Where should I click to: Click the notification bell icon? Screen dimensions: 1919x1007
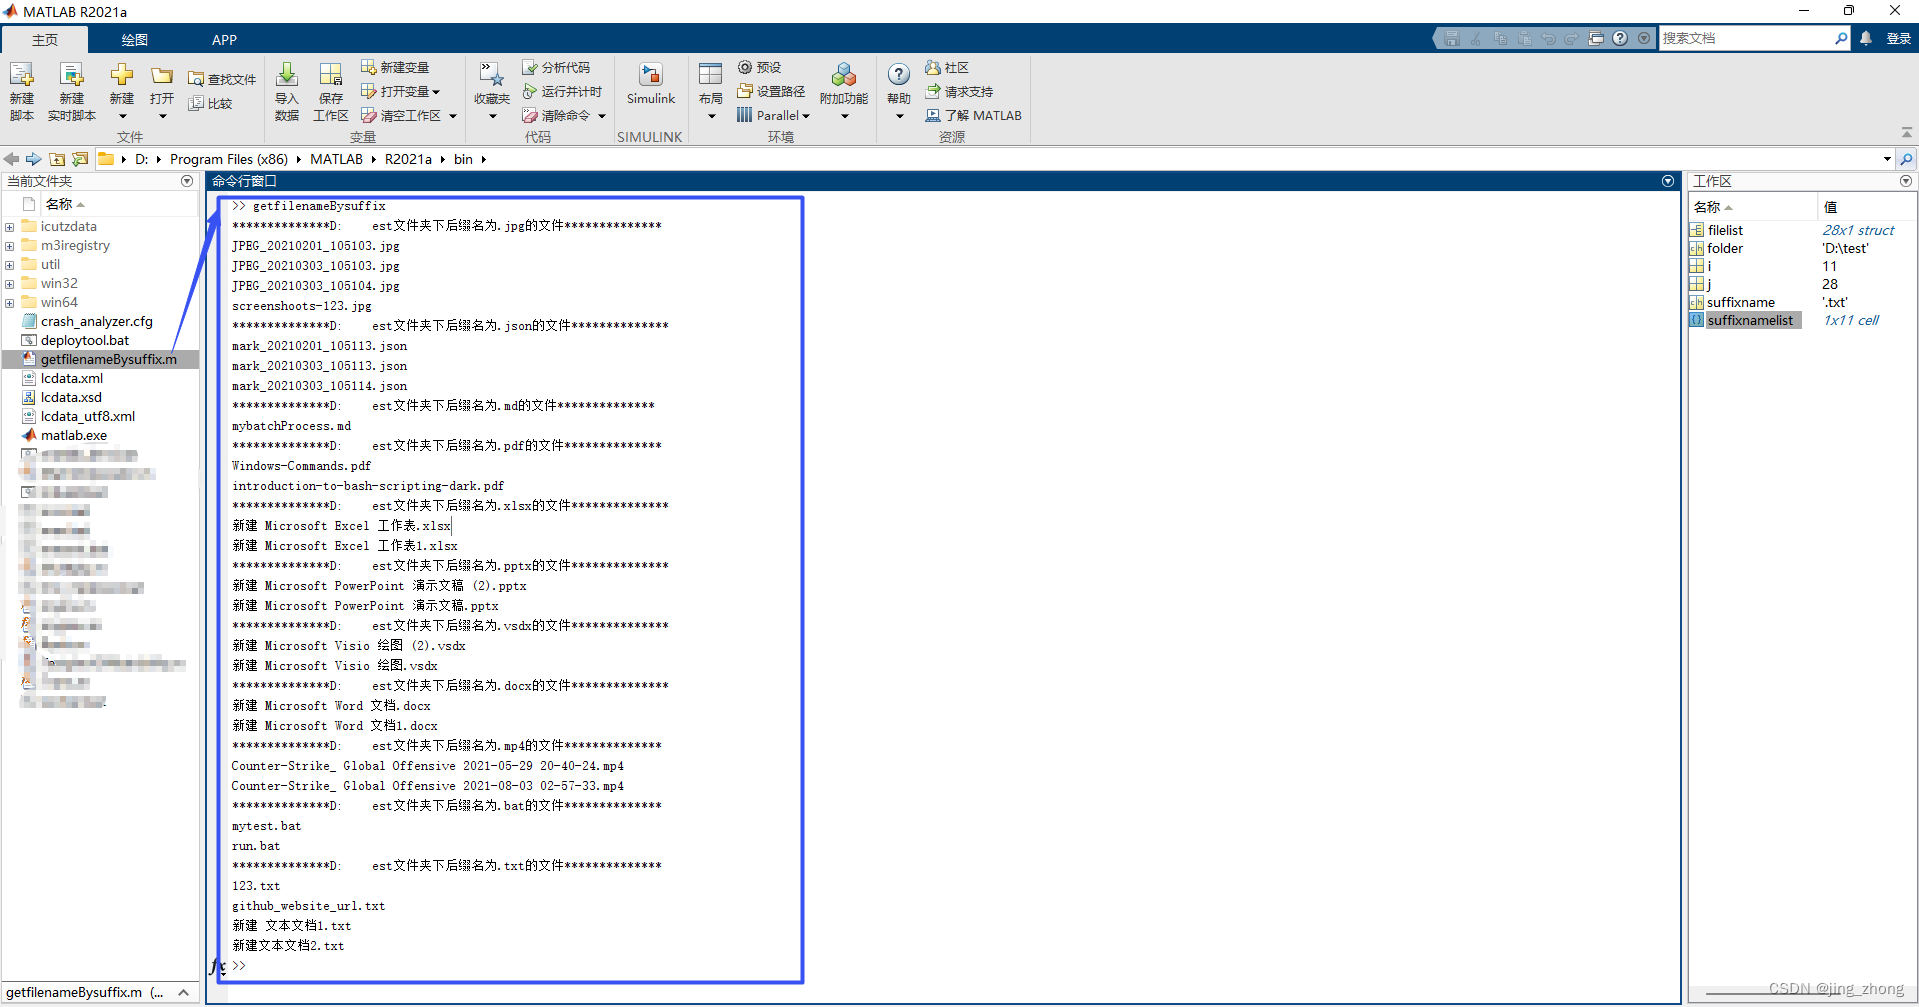click(1866, 38)
